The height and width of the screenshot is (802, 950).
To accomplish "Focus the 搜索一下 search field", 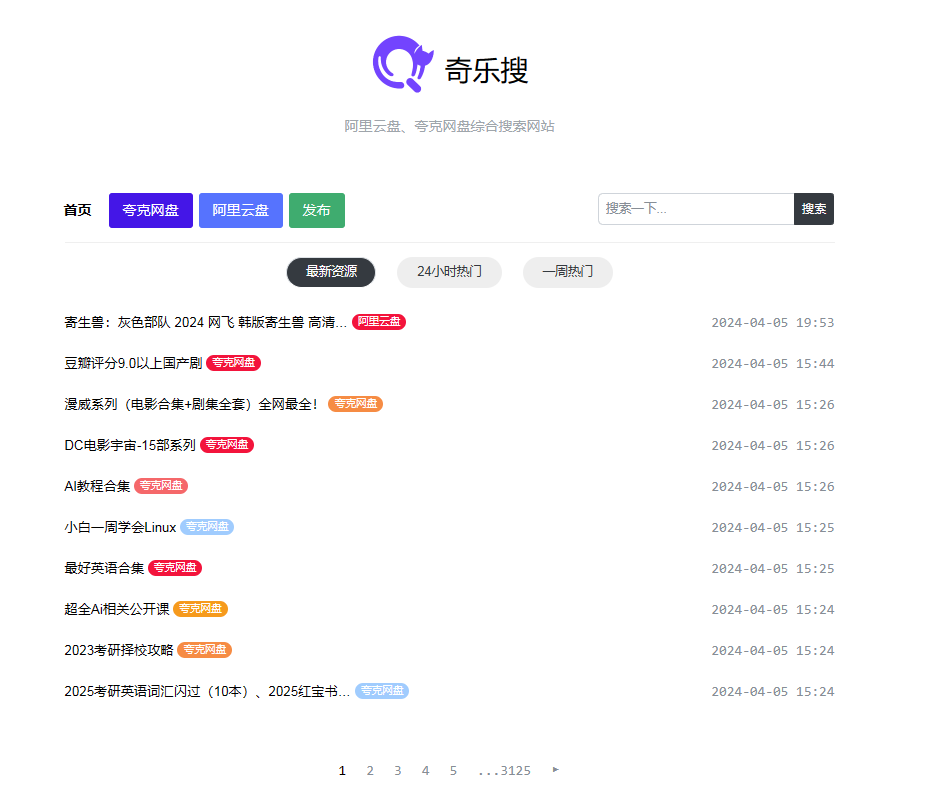I will pos(696,209).
